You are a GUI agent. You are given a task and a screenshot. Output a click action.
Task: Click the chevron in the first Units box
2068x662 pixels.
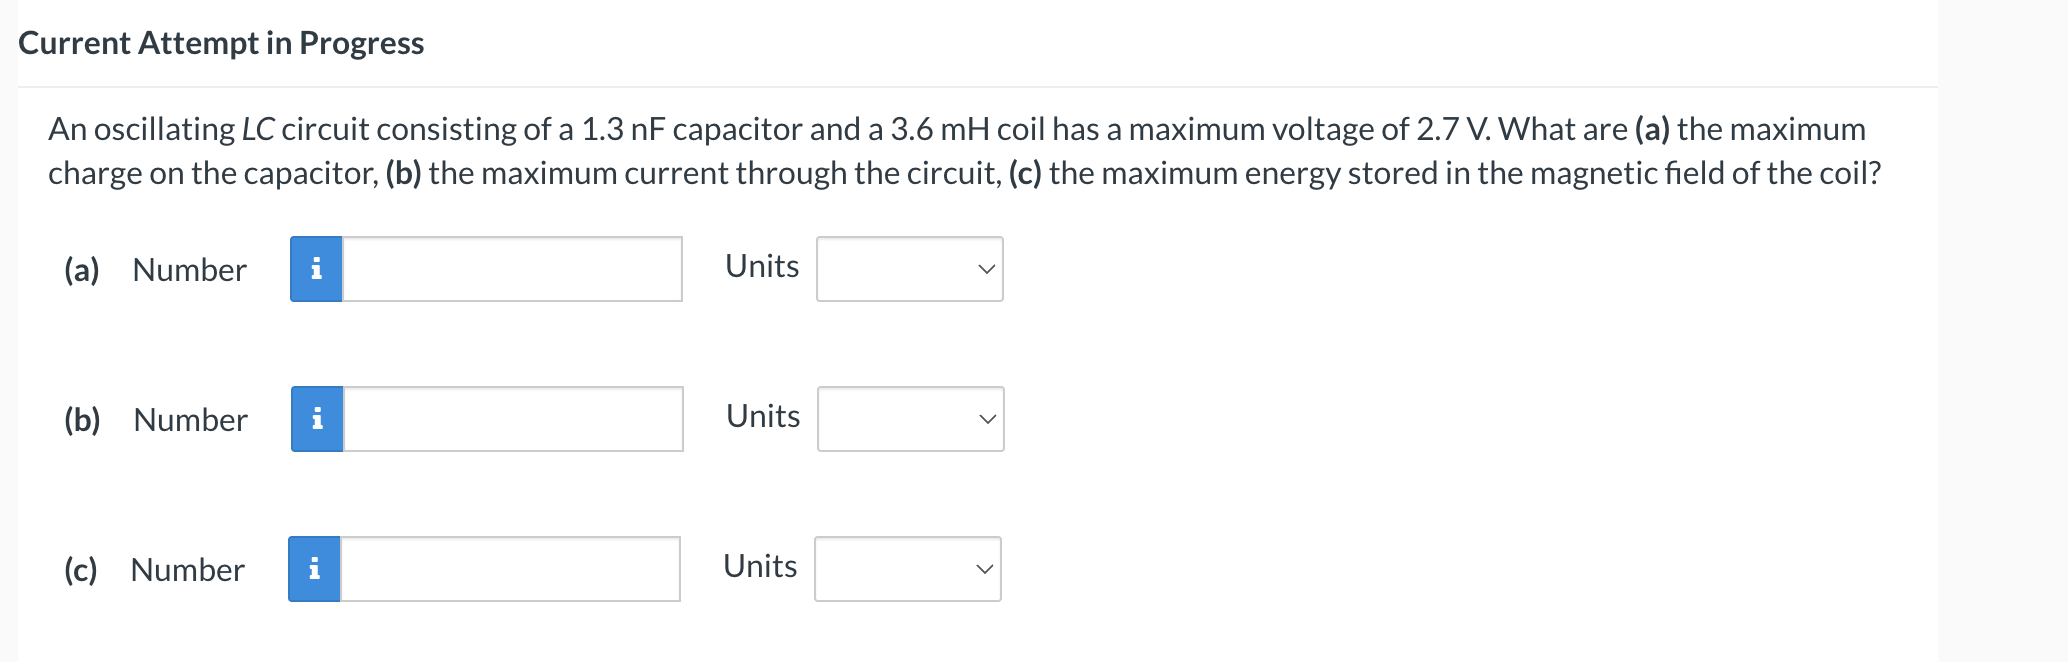click(x=986, y=268)
